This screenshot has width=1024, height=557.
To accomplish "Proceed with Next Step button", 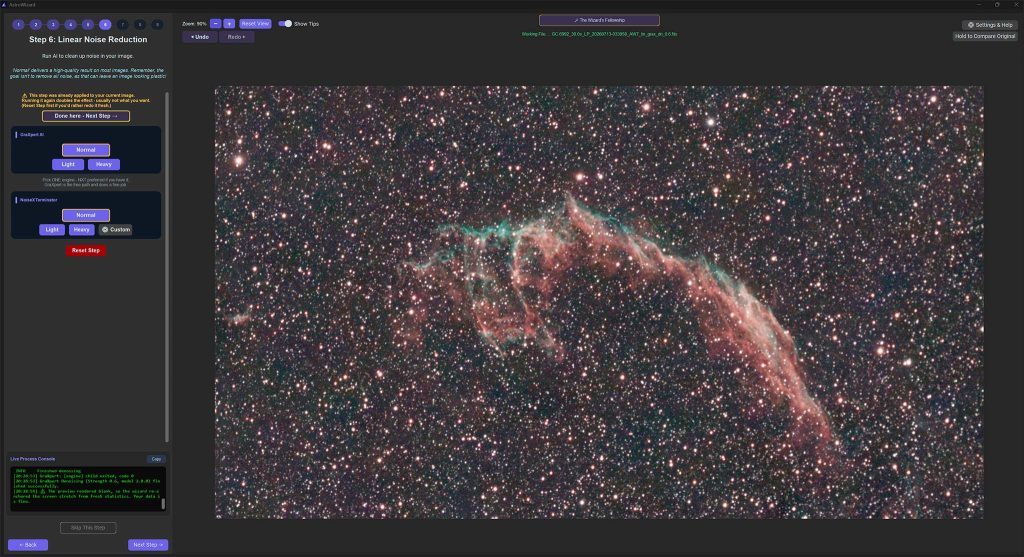I will tap(148, 545).
